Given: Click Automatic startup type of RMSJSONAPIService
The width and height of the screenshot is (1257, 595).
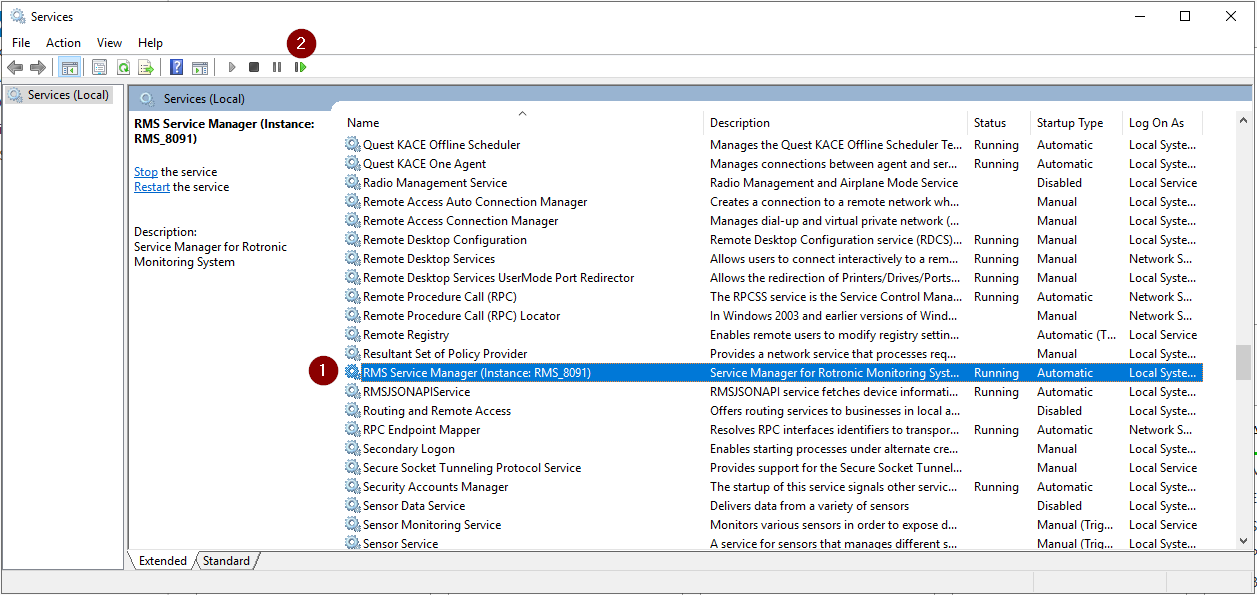Looking at the screenshot, I should click(x=1065, y=392).
